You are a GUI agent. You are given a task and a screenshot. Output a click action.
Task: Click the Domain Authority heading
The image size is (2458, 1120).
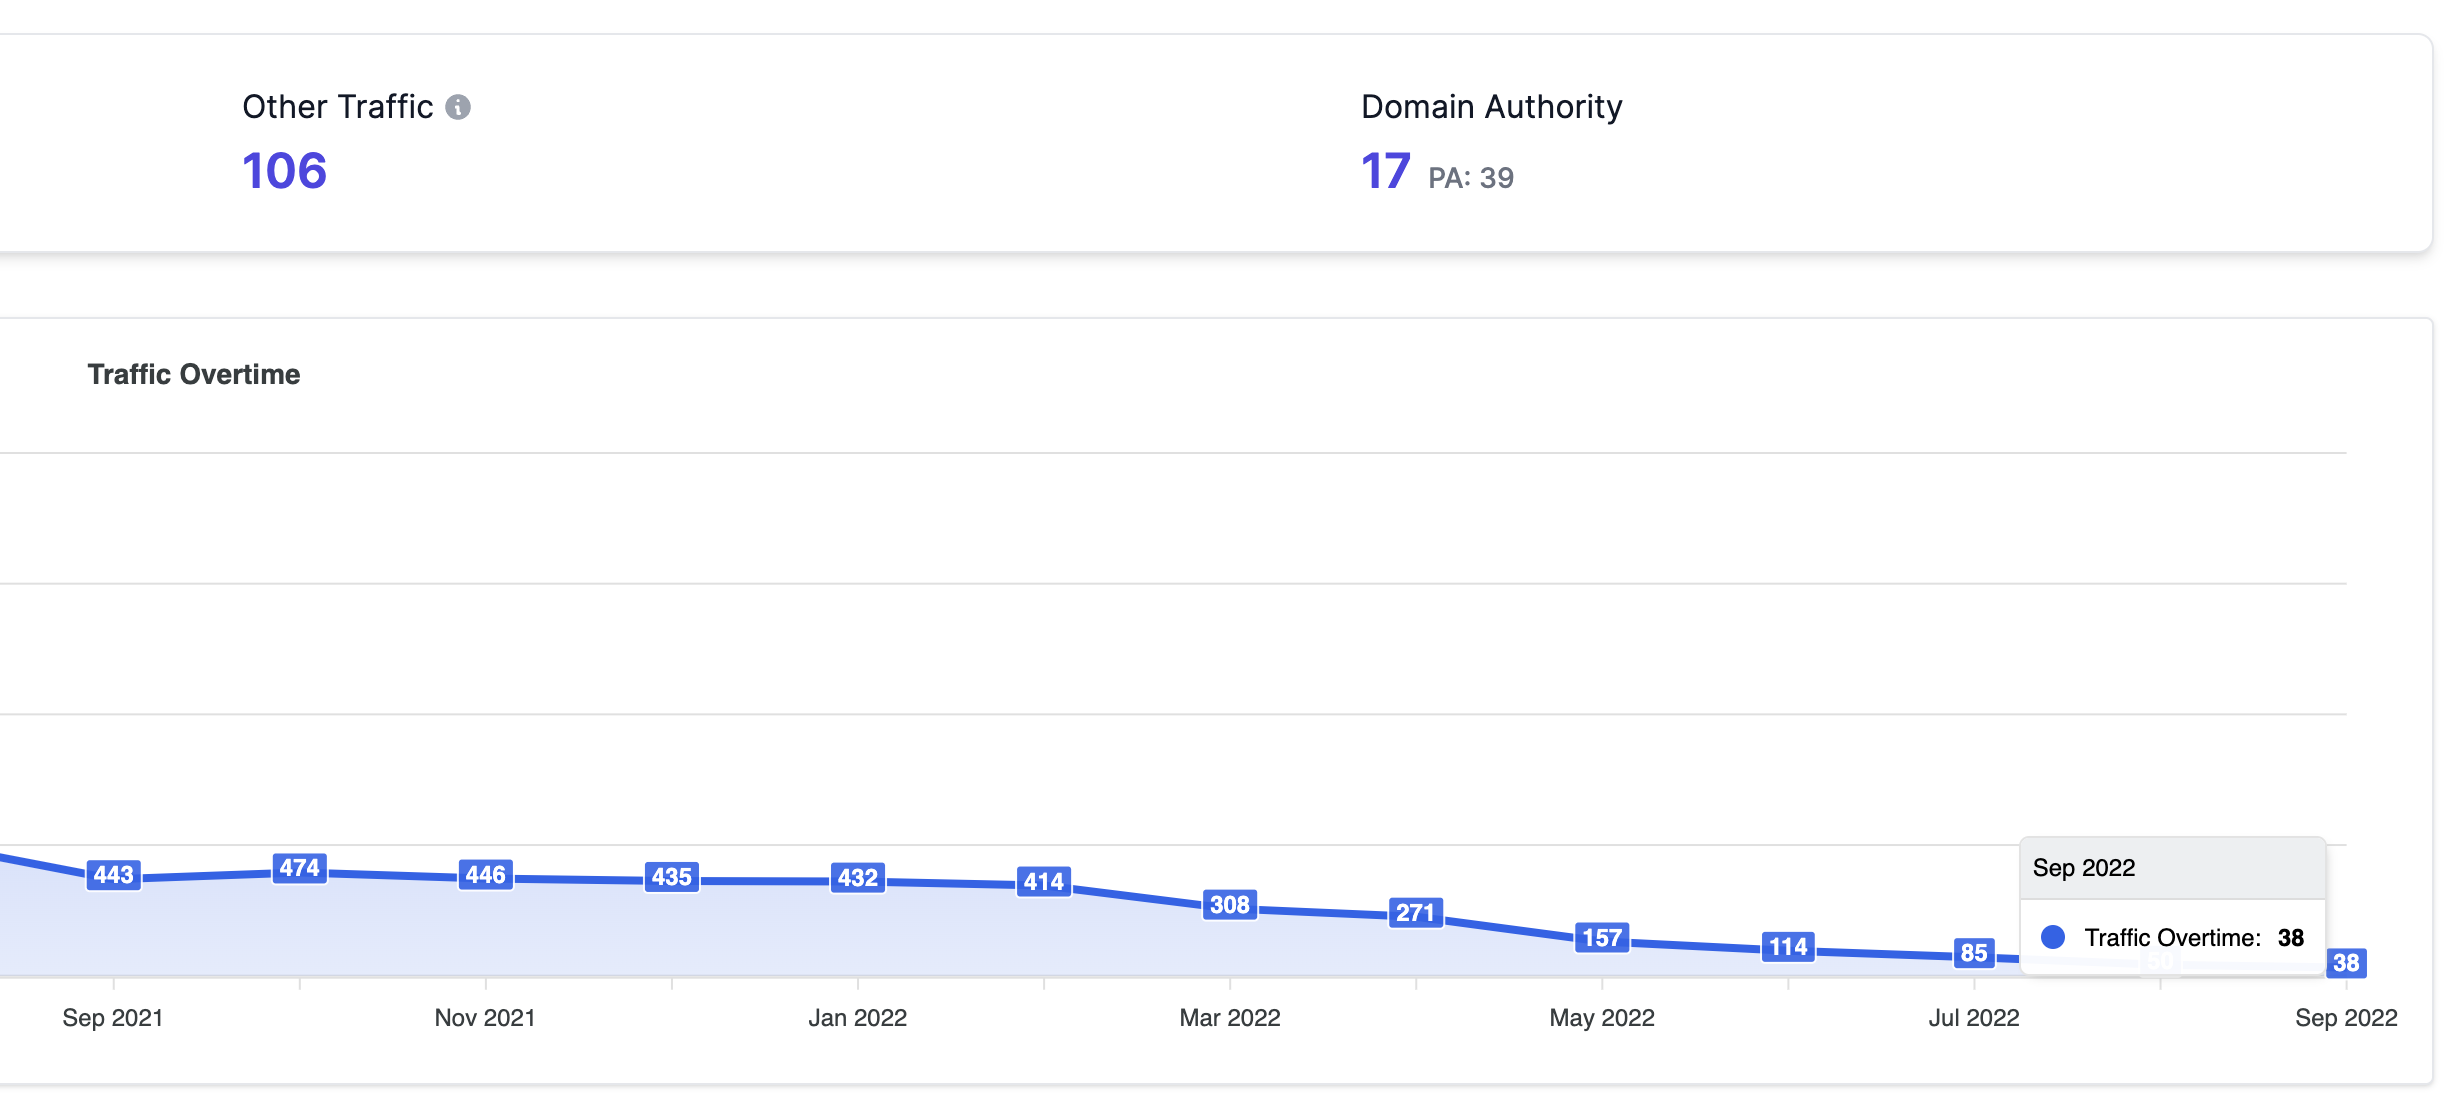click(1491, 107)
